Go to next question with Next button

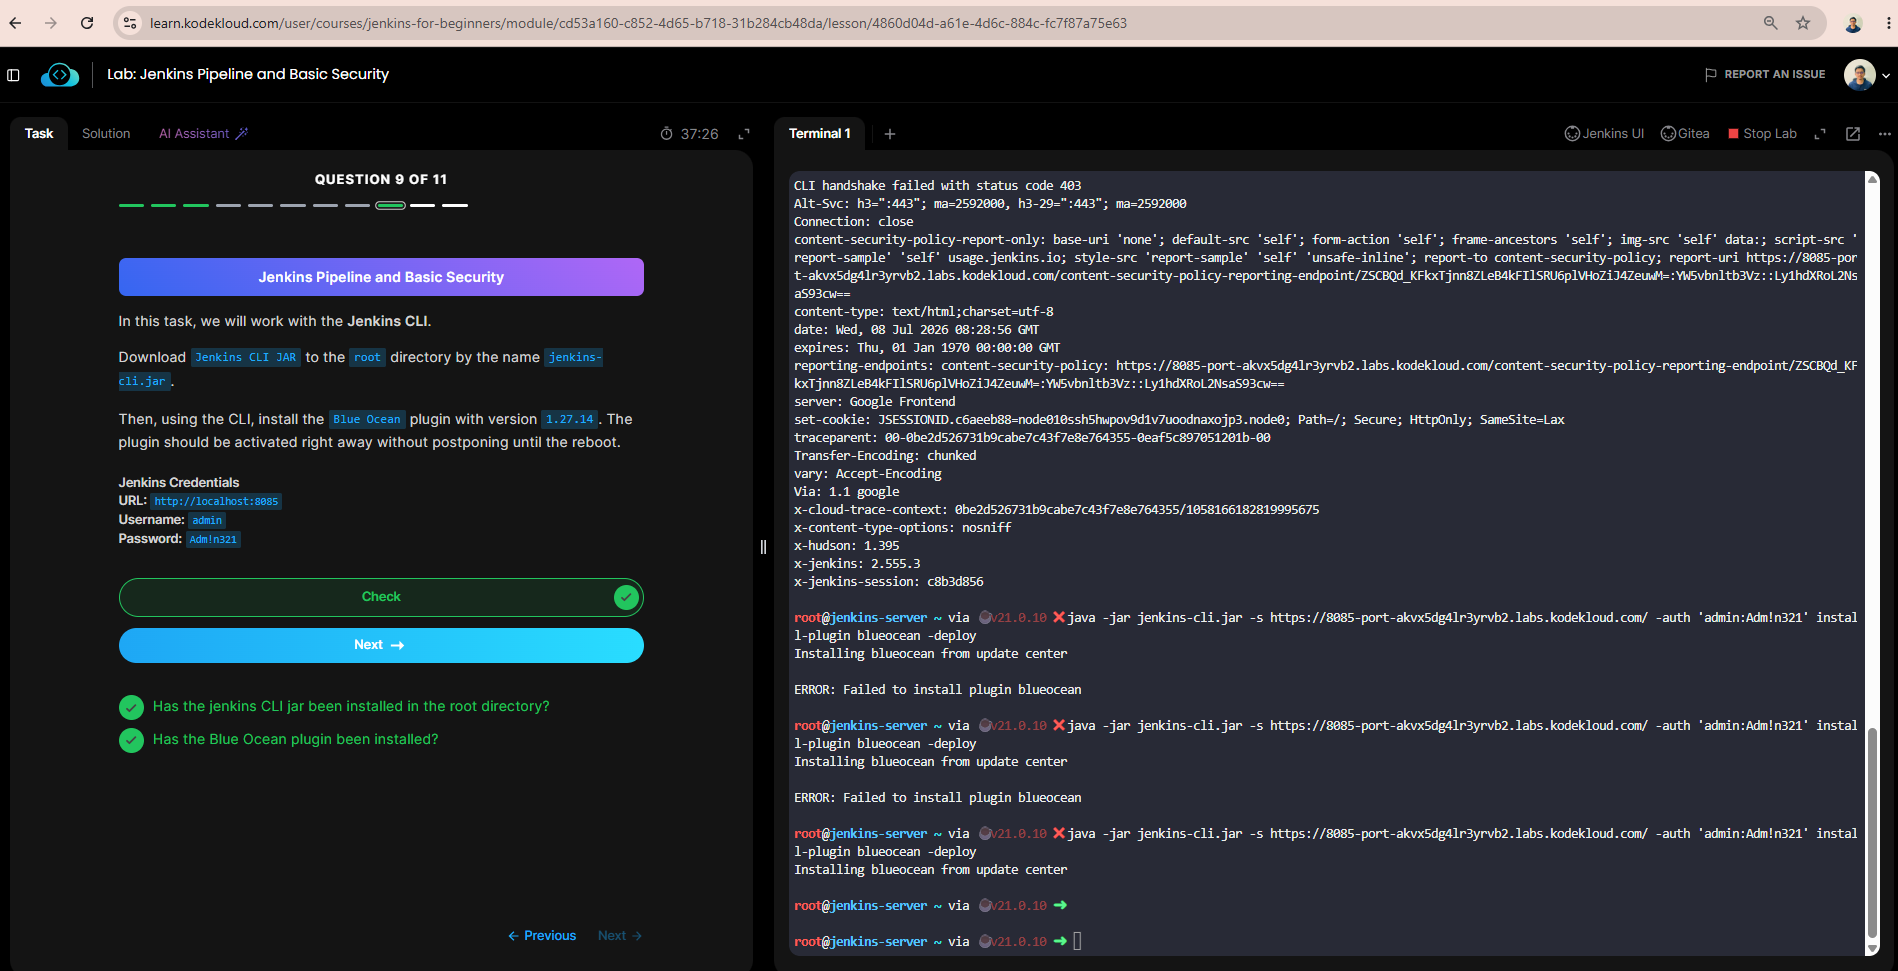[381, 645]
